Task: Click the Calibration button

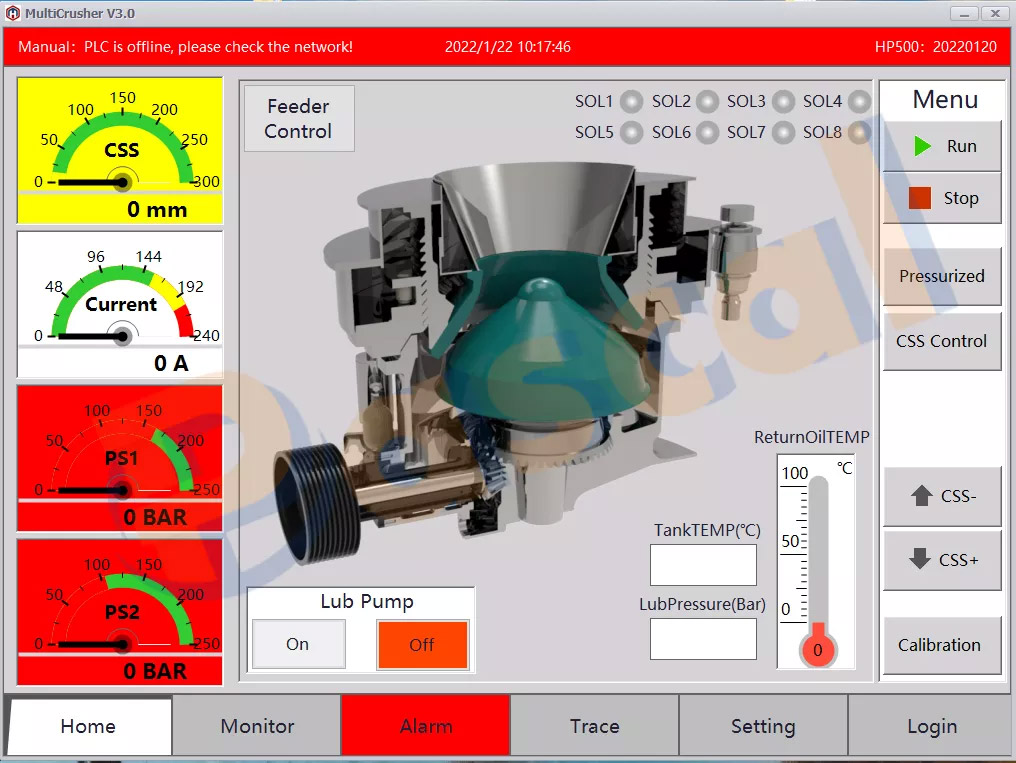Action: [x=942, y=645]
